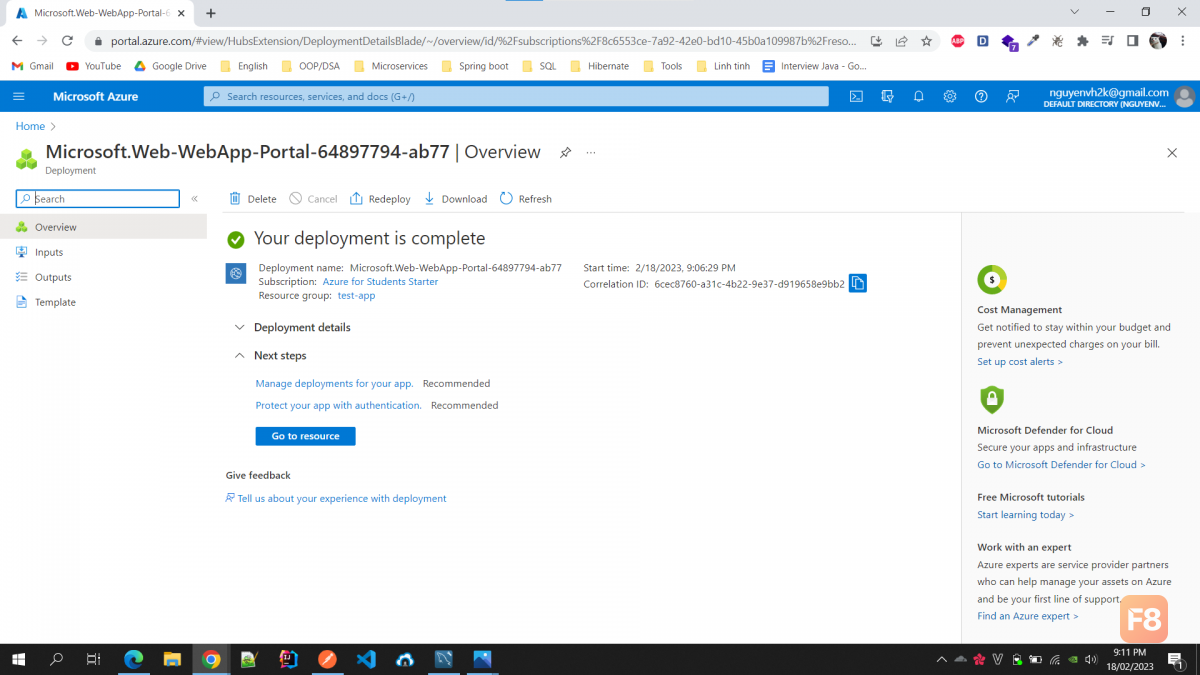Screen dimensions: 1200x675
Task: Open Directories and subscriptions filter icon
Action: [x=887, y=96]
